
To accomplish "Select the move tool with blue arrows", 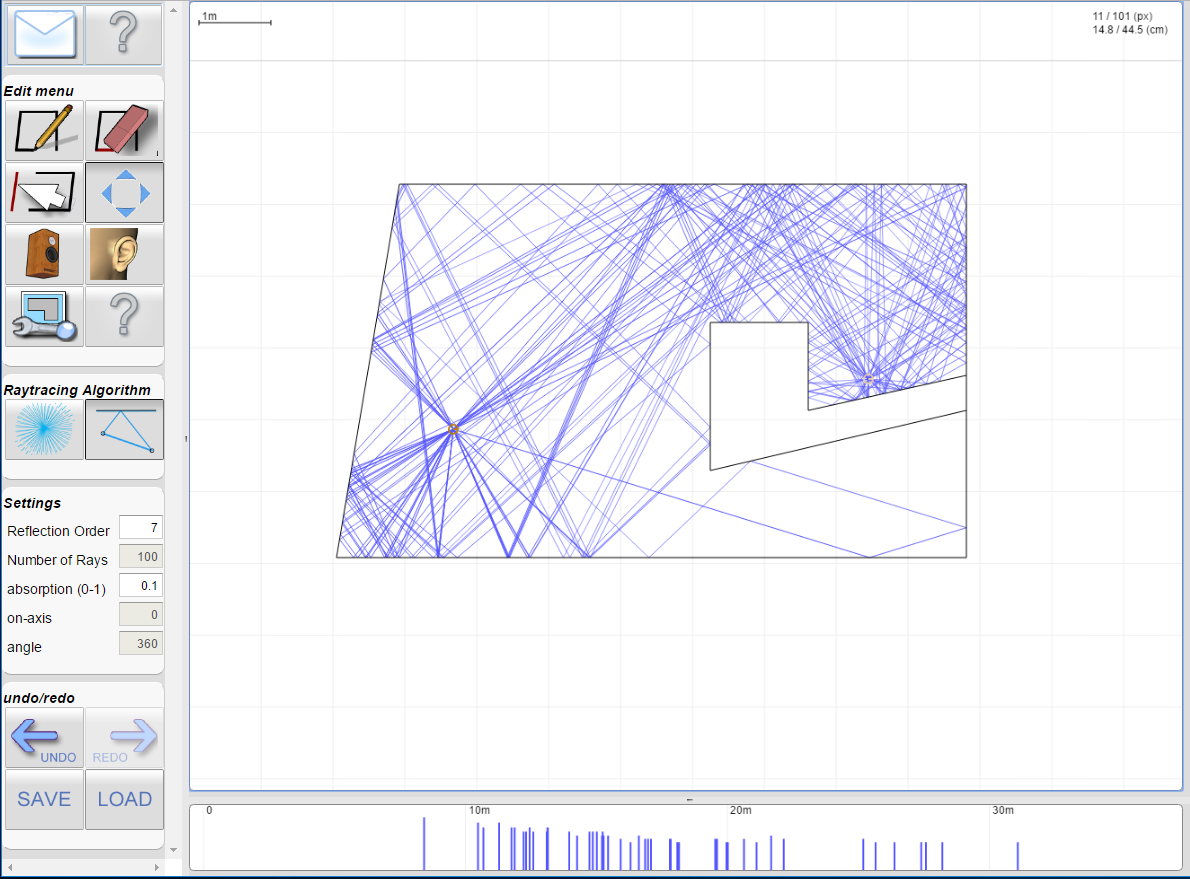I will point(124,192).
